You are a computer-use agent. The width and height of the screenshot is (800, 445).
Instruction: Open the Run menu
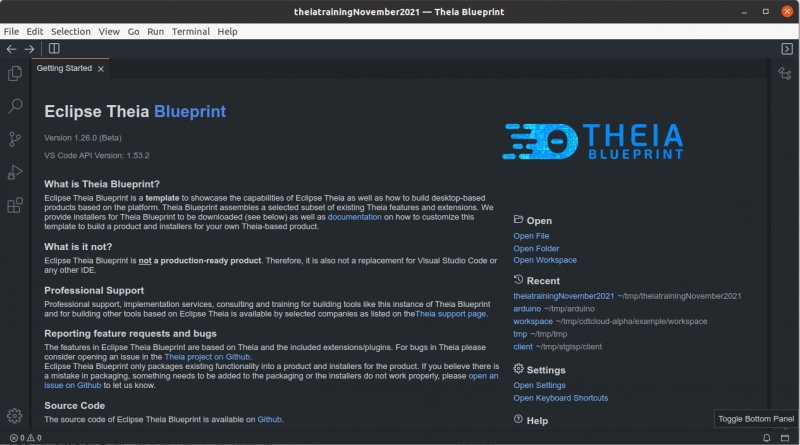click(156, 32)
